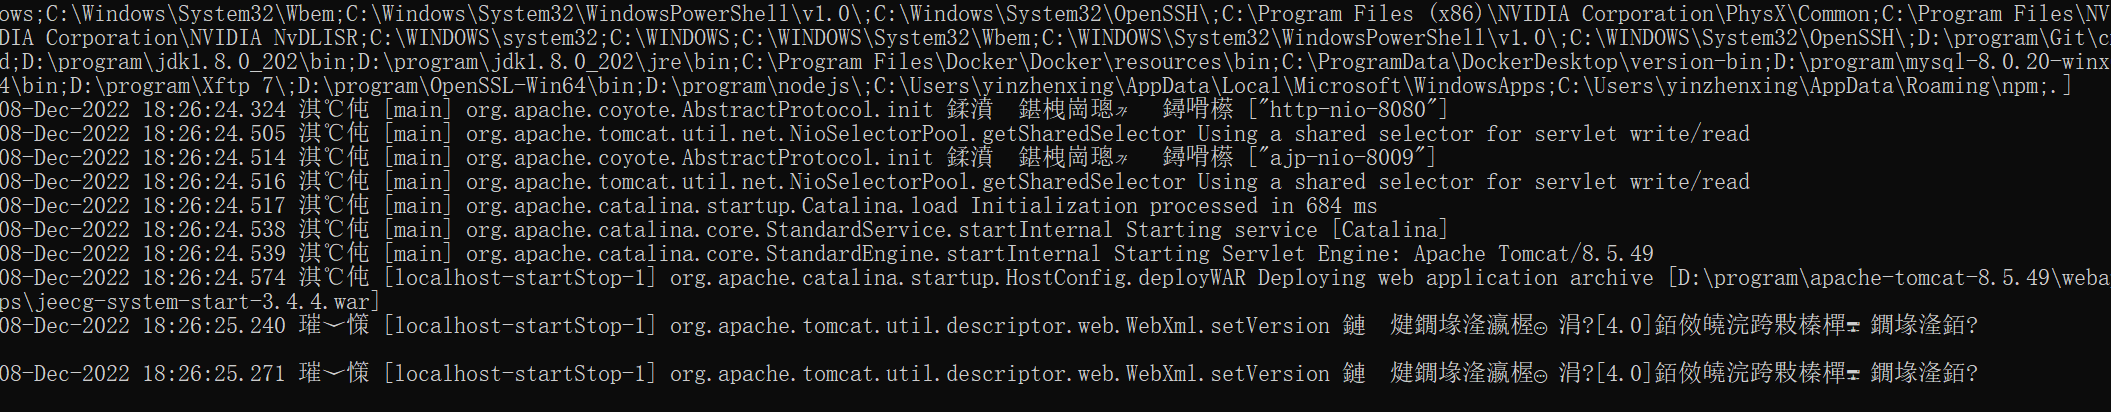The image size is (2111, 412).
Task: Click "Initialization processed in 684 ms" message
Action: click(1173, 205)
